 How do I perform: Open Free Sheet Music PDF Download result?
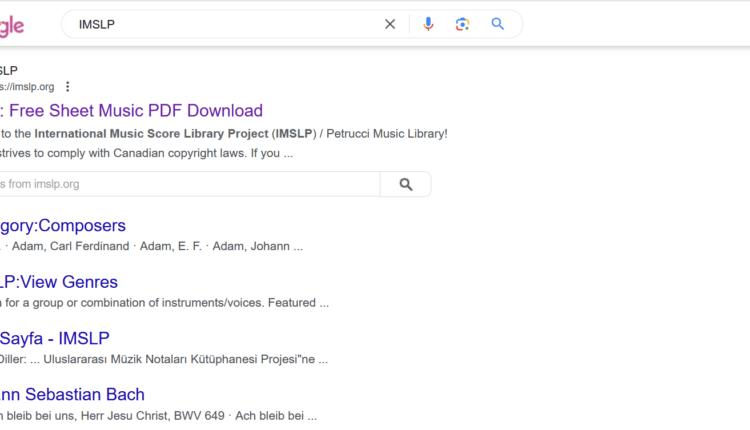click(131, 110)
